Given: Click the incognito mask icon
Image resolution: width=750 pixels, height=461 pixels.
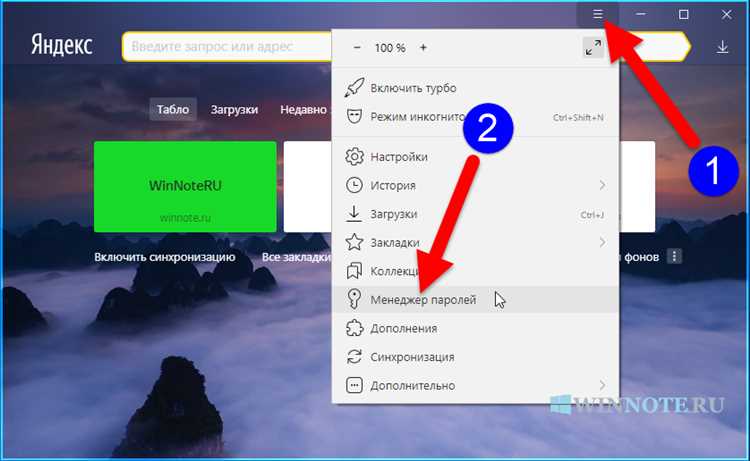Looking at the screenshot, I should 354,116.
